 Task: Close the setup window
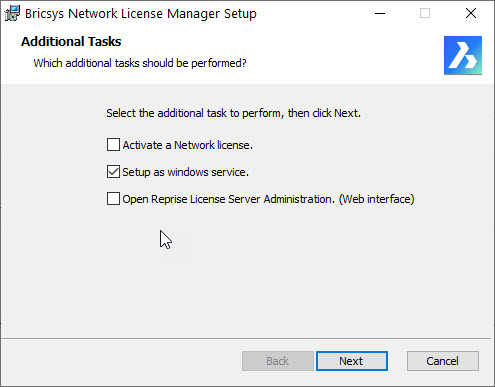click(471, 14)
